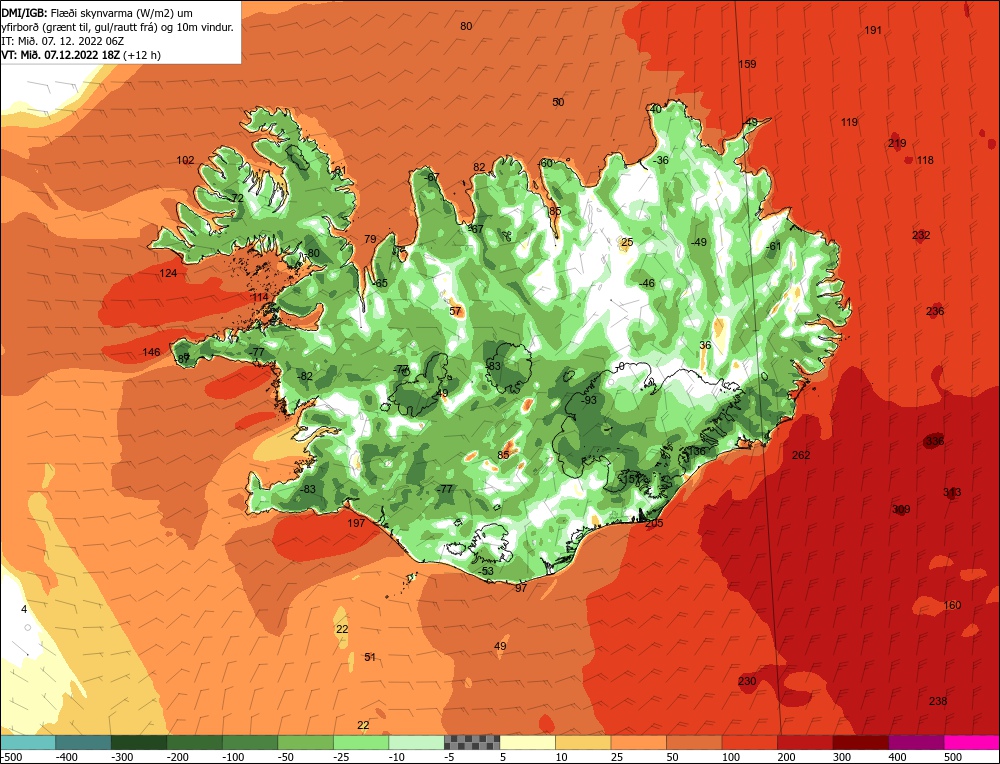Click the 'IT: Mið. 07. 12. 2022 06Z' line
This screenshot has height=764, width=1000.
(x=62, y=41)
